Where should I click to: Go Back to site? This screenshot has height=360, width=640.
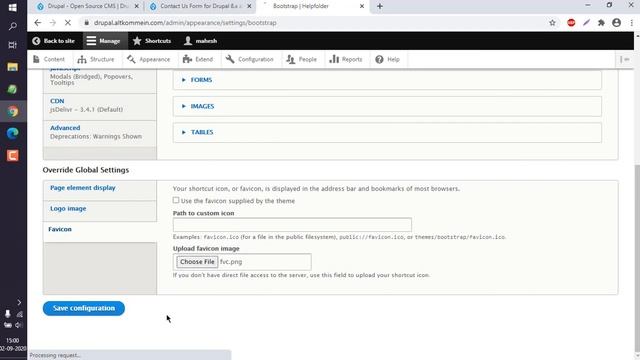click(x=53, y=41)
